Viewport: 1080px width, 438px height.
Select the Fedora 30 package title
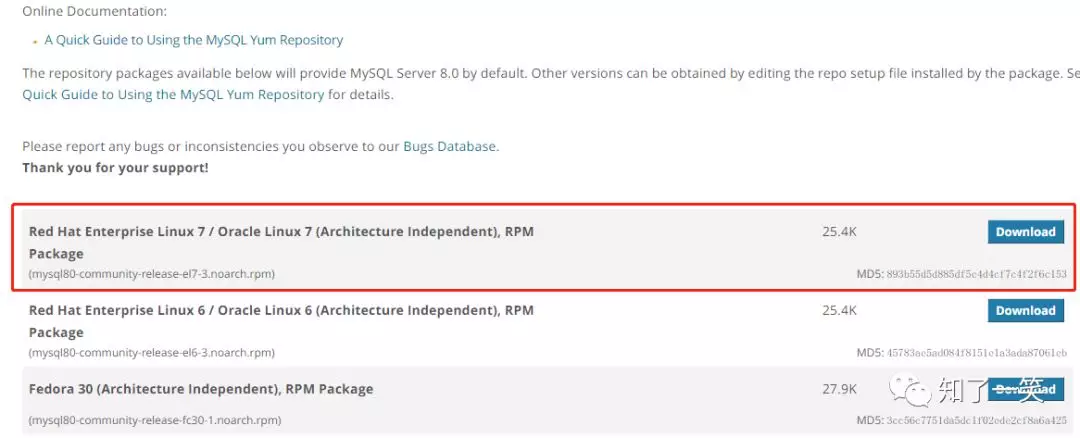pos(201,389)
